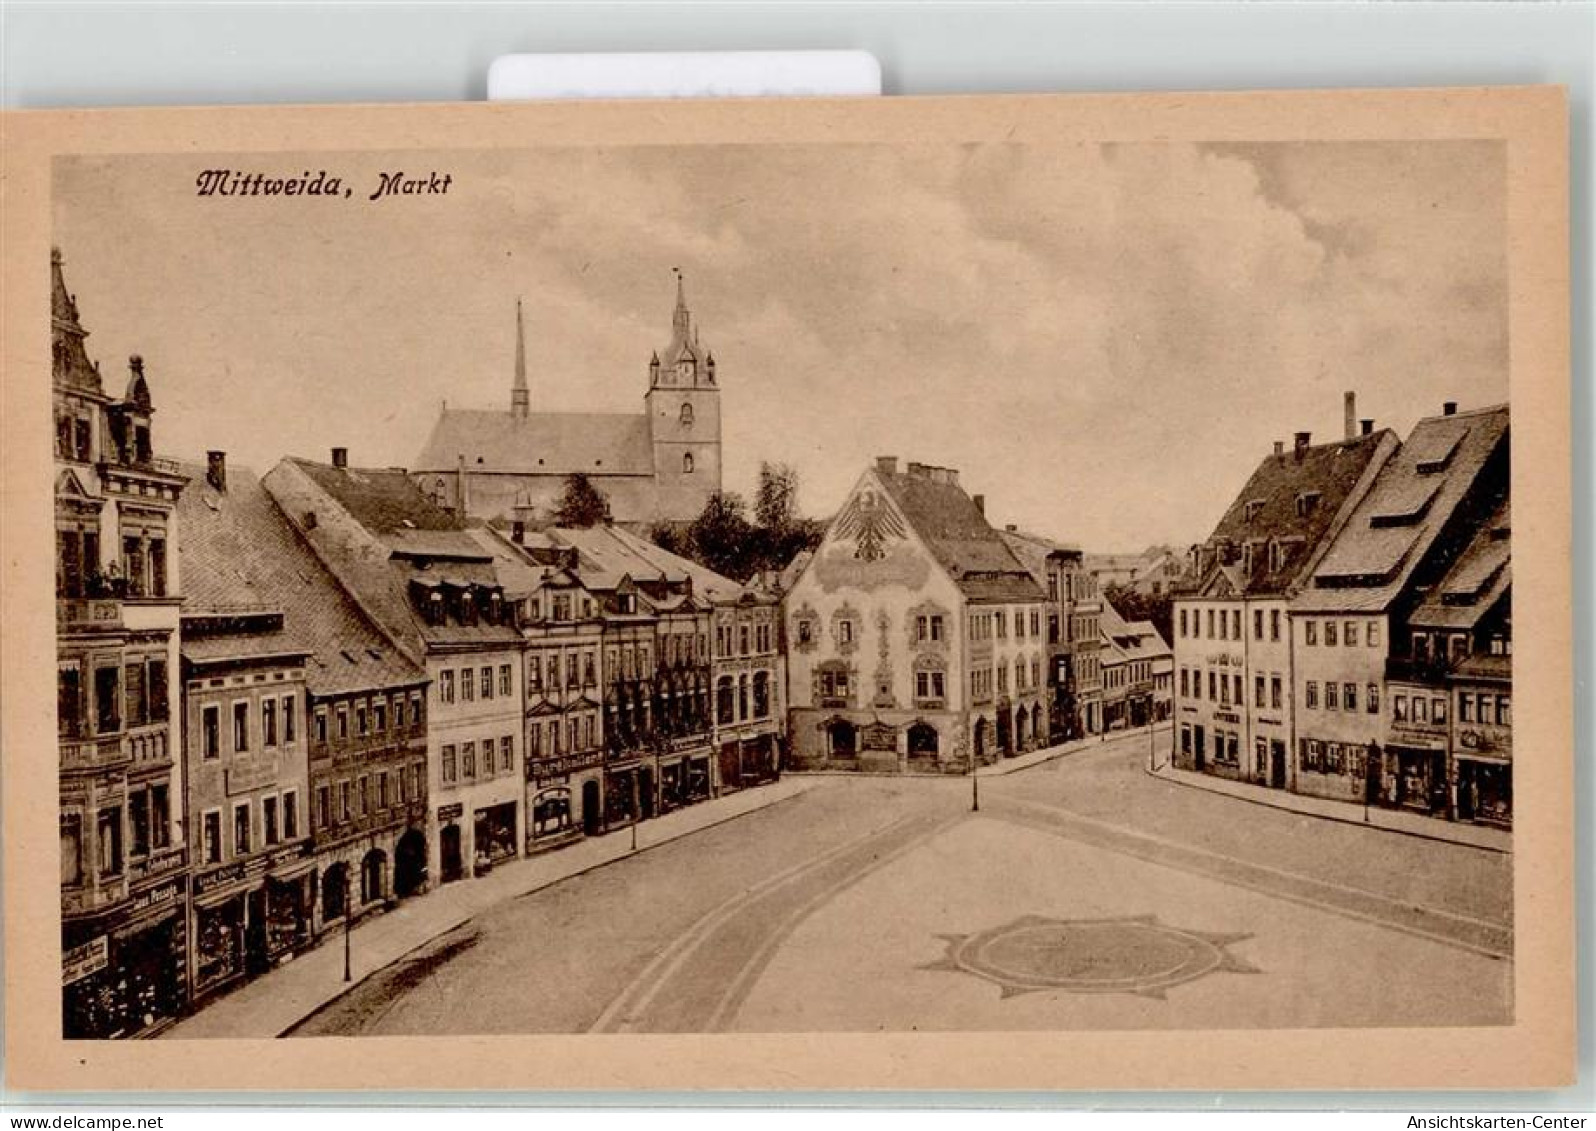Click the star-shaped pavement mosaic in square
Screen dimensions: 1596x1131
[1090, 955]
